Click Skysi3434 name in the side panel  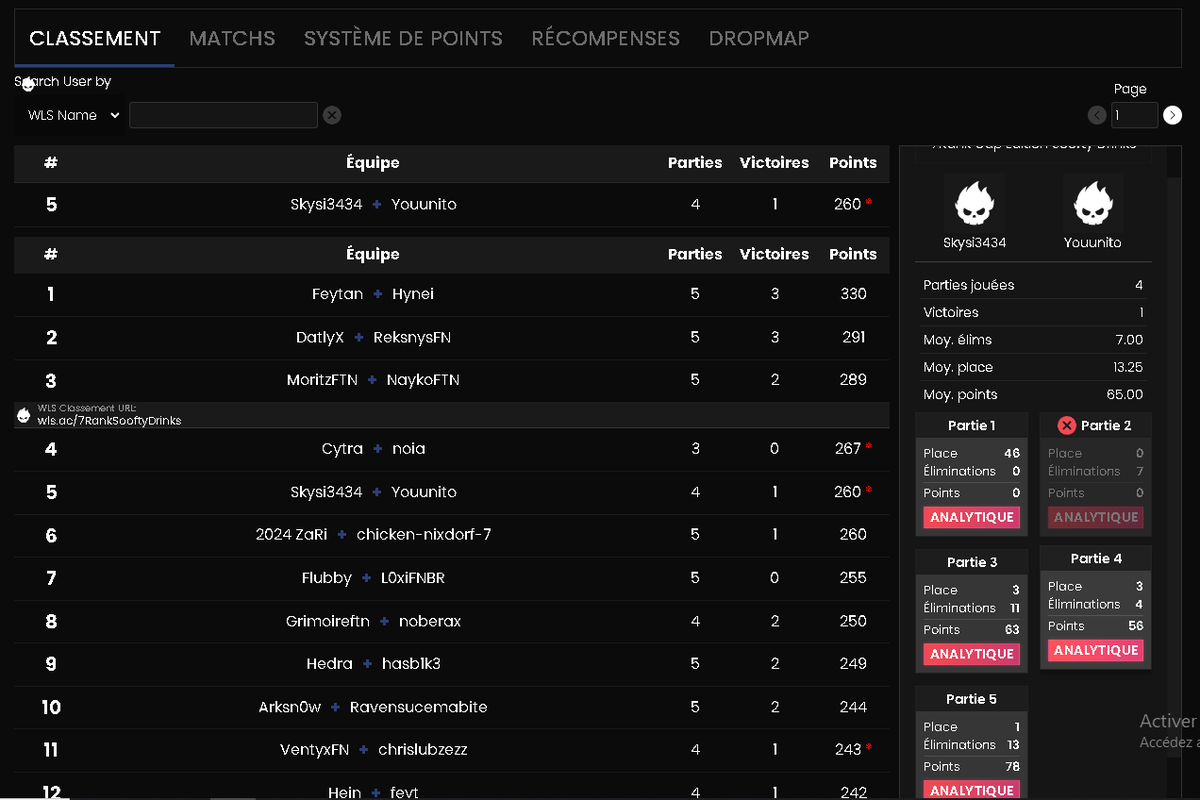975,243
